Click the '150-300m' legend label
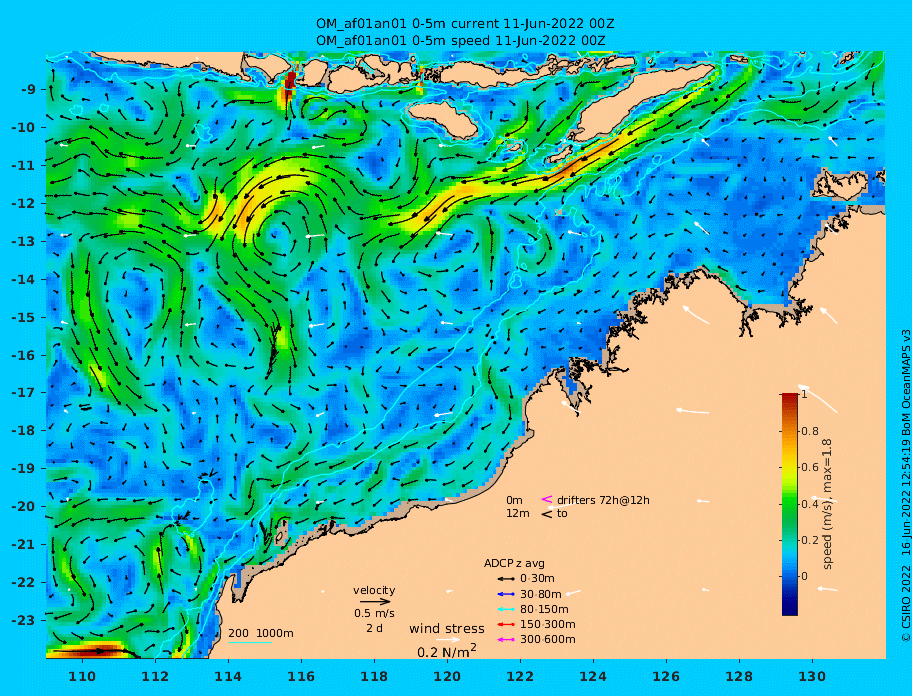Screen dimensions: 912x696 [x=547, y=624]
